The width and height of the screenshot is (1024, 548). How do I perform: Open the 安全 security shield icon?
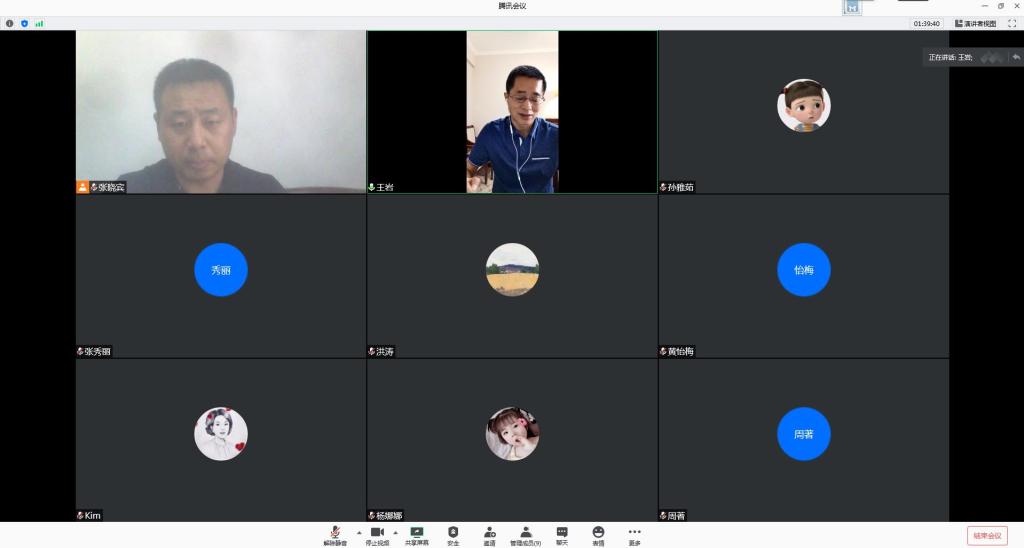click(453, 534)
